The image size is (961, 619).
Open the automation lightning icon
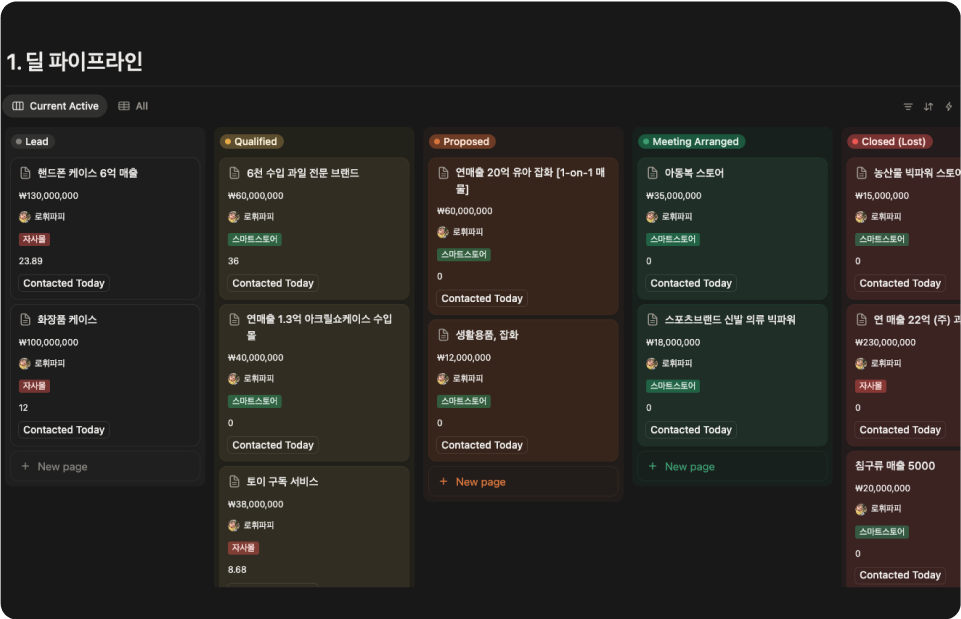[x=949, y=107]
